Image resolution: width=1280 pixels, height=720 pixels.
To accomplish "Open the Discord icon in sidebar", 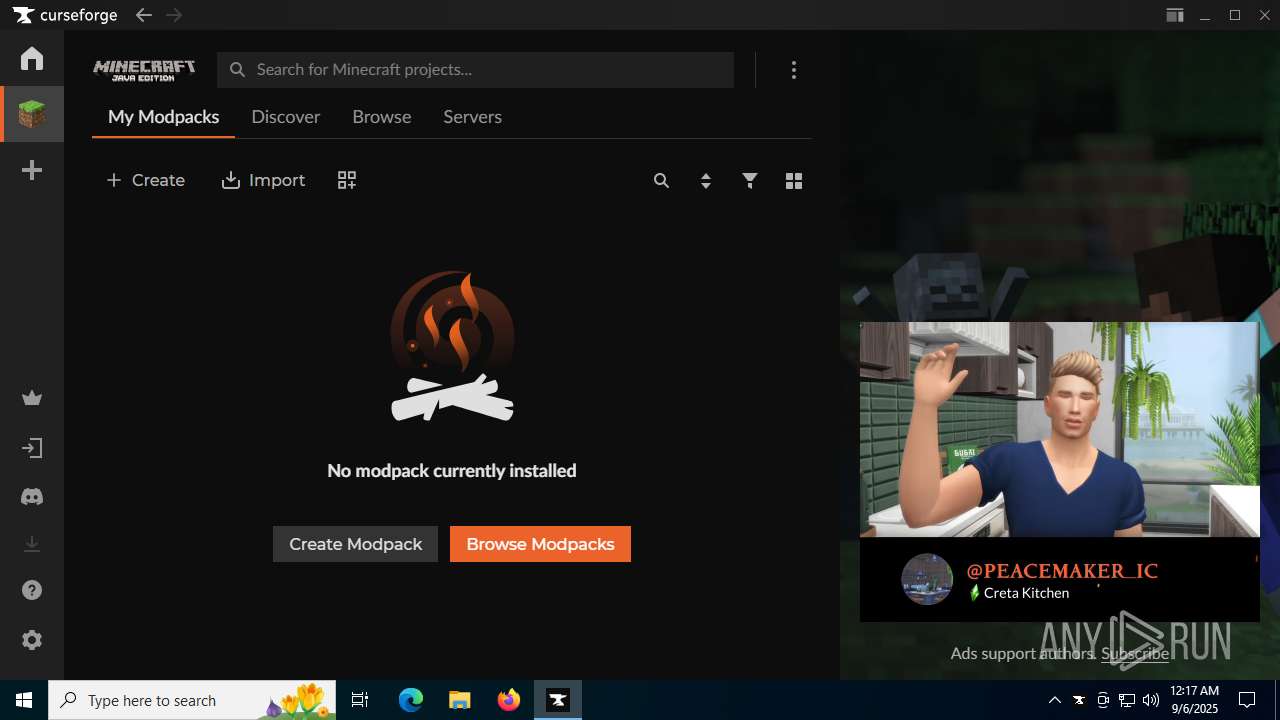I will [x=32, y=497].
